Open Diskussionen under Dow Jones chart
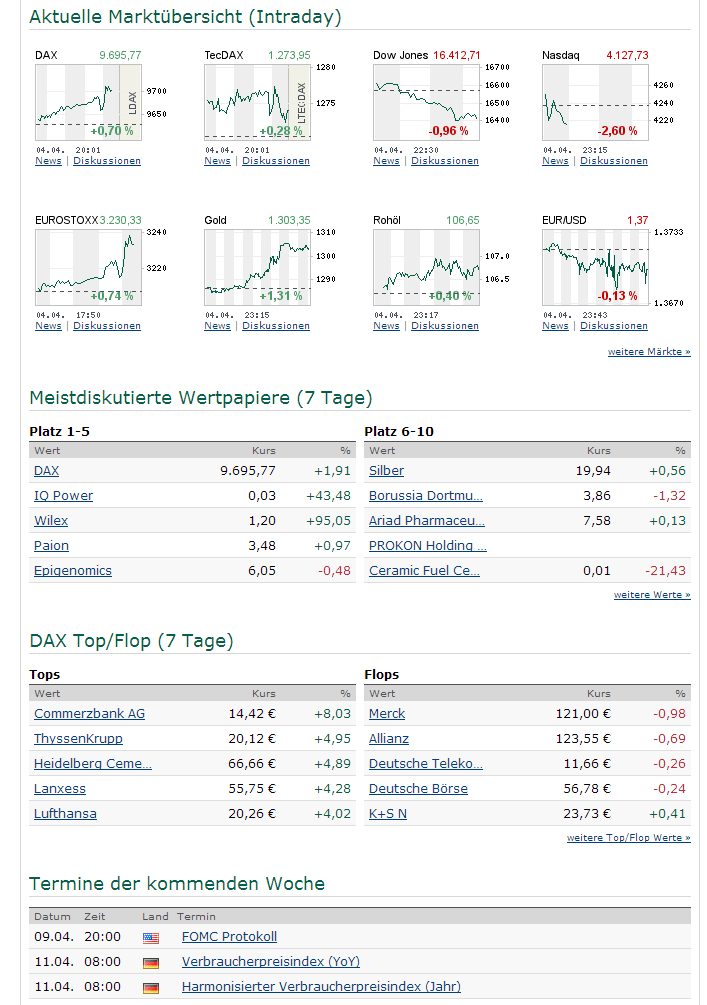 (x=445, y=161)
